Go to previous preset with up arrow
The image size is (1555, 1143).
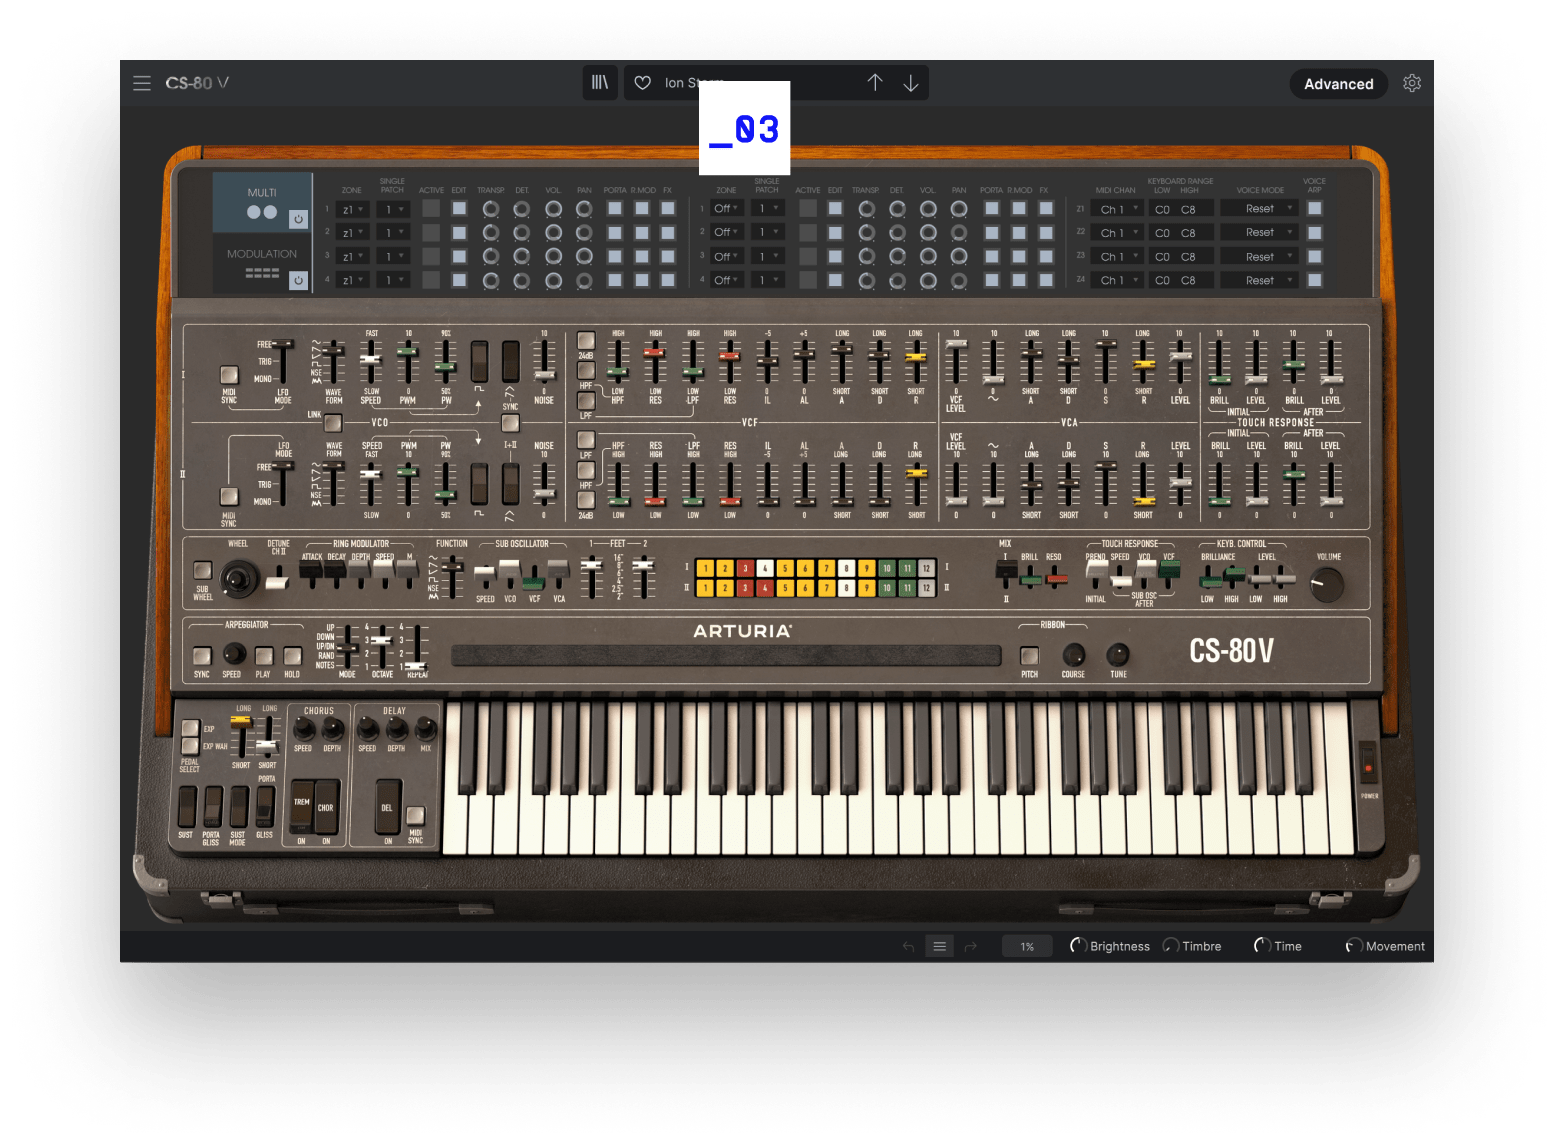pos(875,83)
